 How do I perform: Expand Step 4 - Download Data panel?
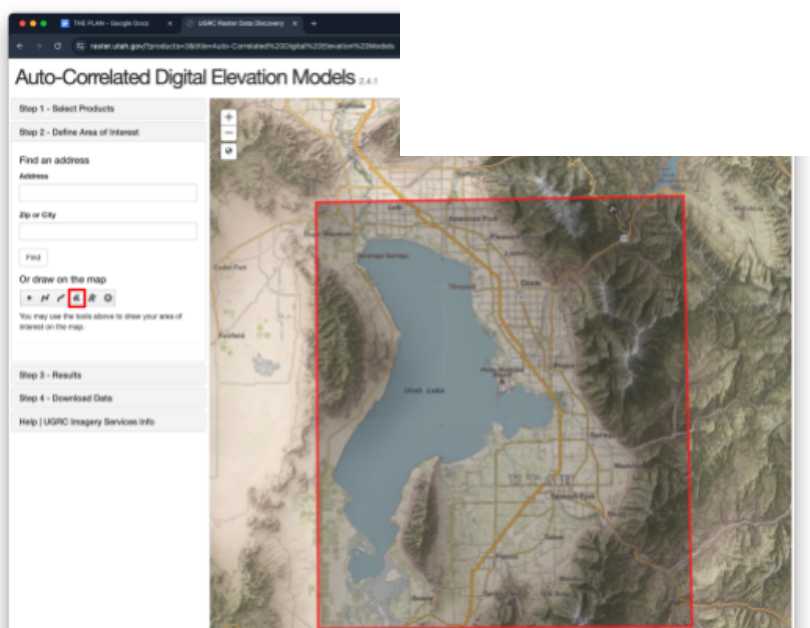pos(108,398)
